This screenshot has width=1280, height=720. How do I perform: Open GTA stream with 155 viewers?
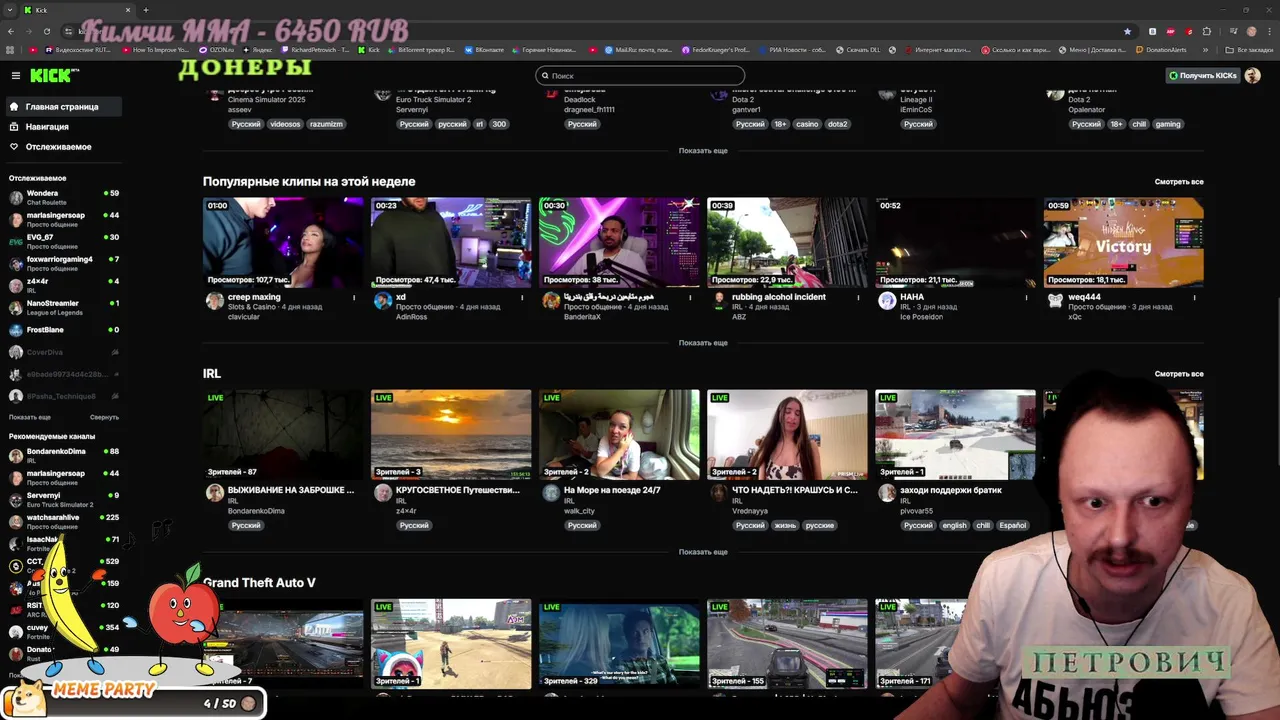(x=787, y=643)
